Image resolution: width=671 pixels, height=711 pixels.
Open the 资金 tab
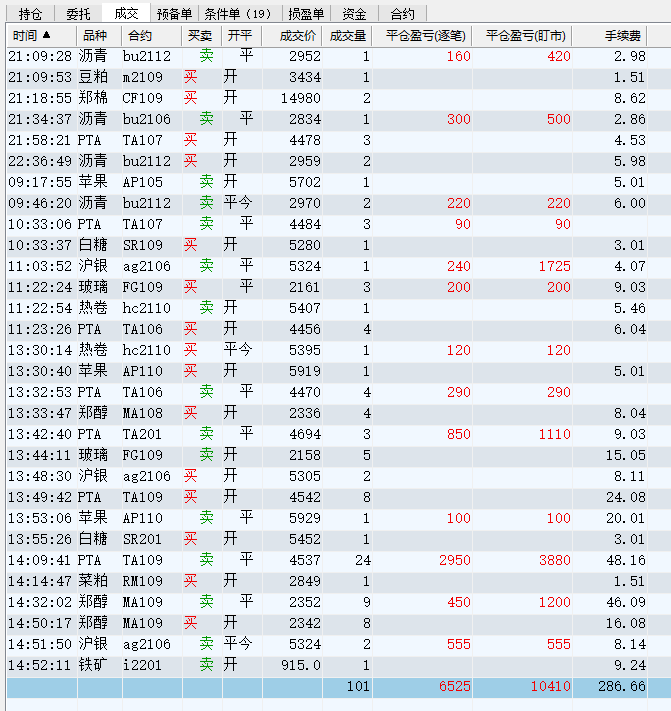[354, 14]
